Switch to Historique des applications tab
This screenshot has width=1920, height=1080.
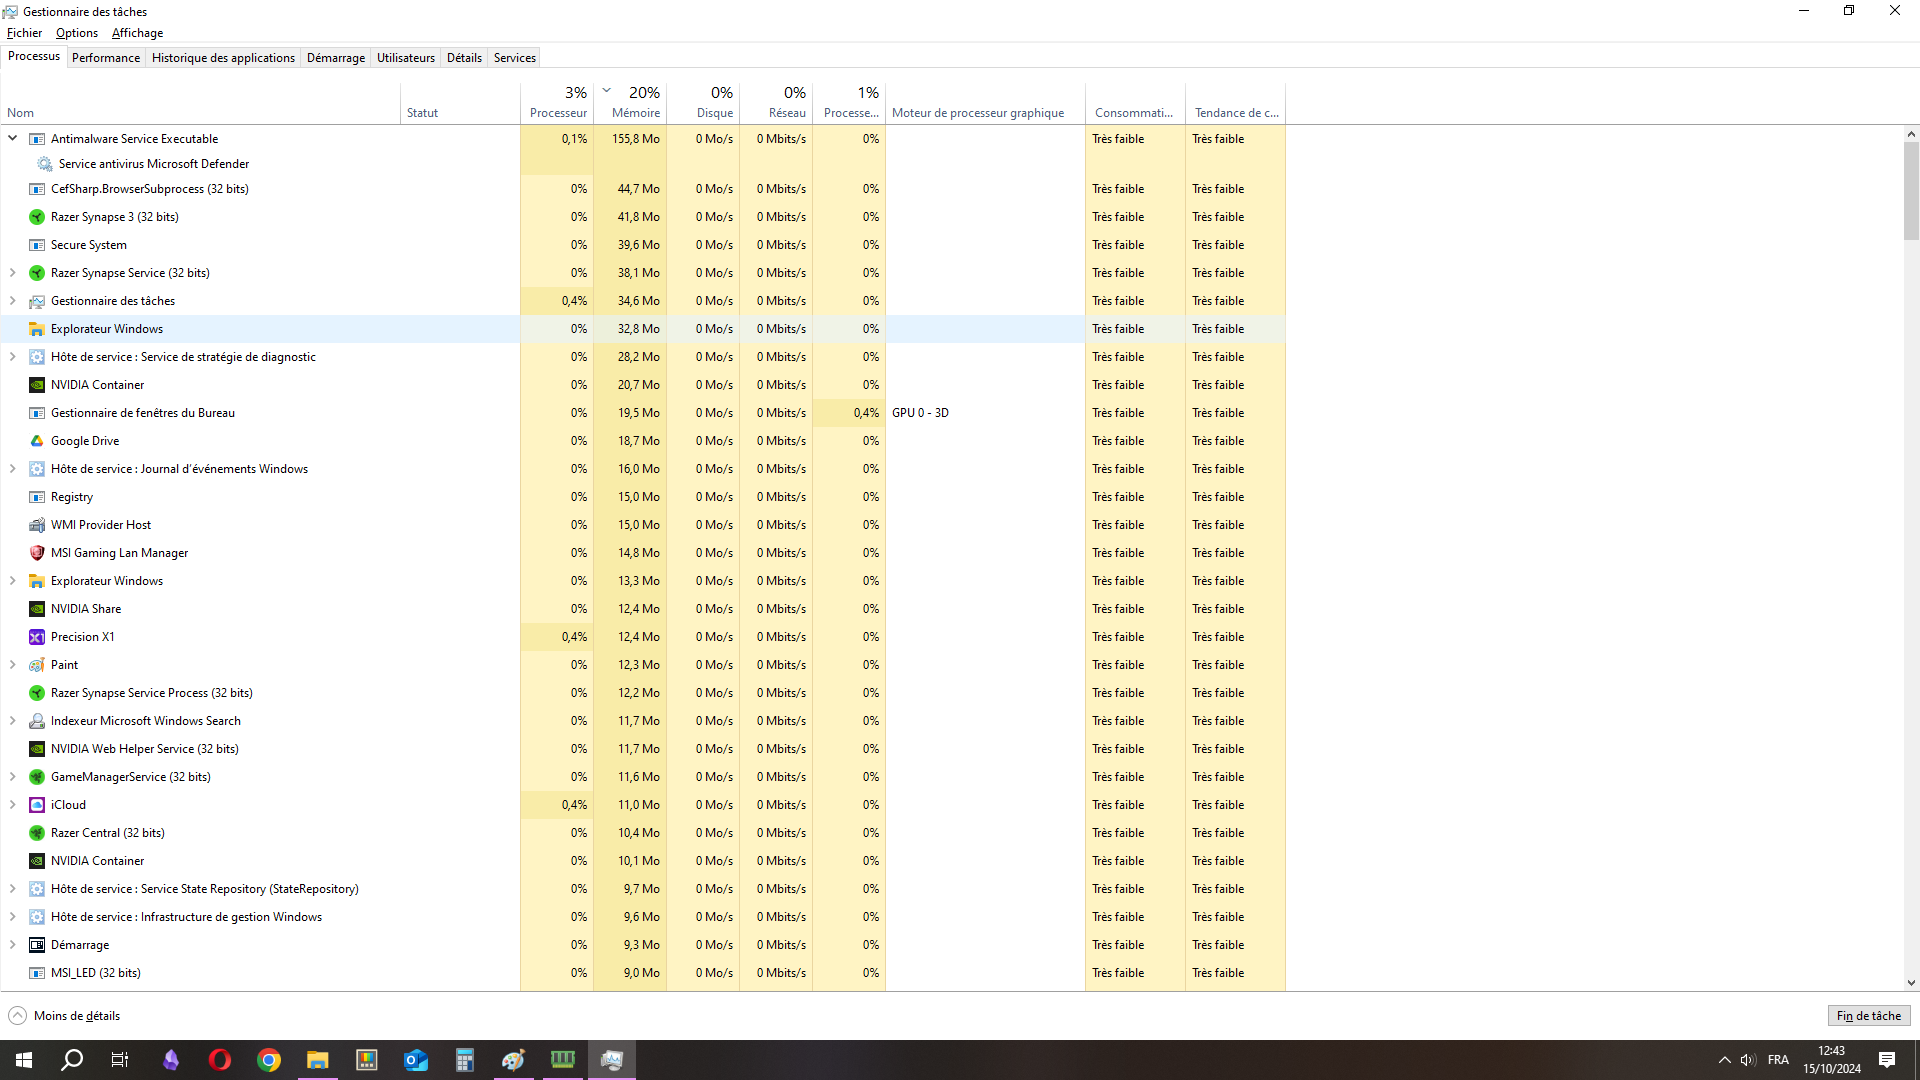click(x=223, y=58)
